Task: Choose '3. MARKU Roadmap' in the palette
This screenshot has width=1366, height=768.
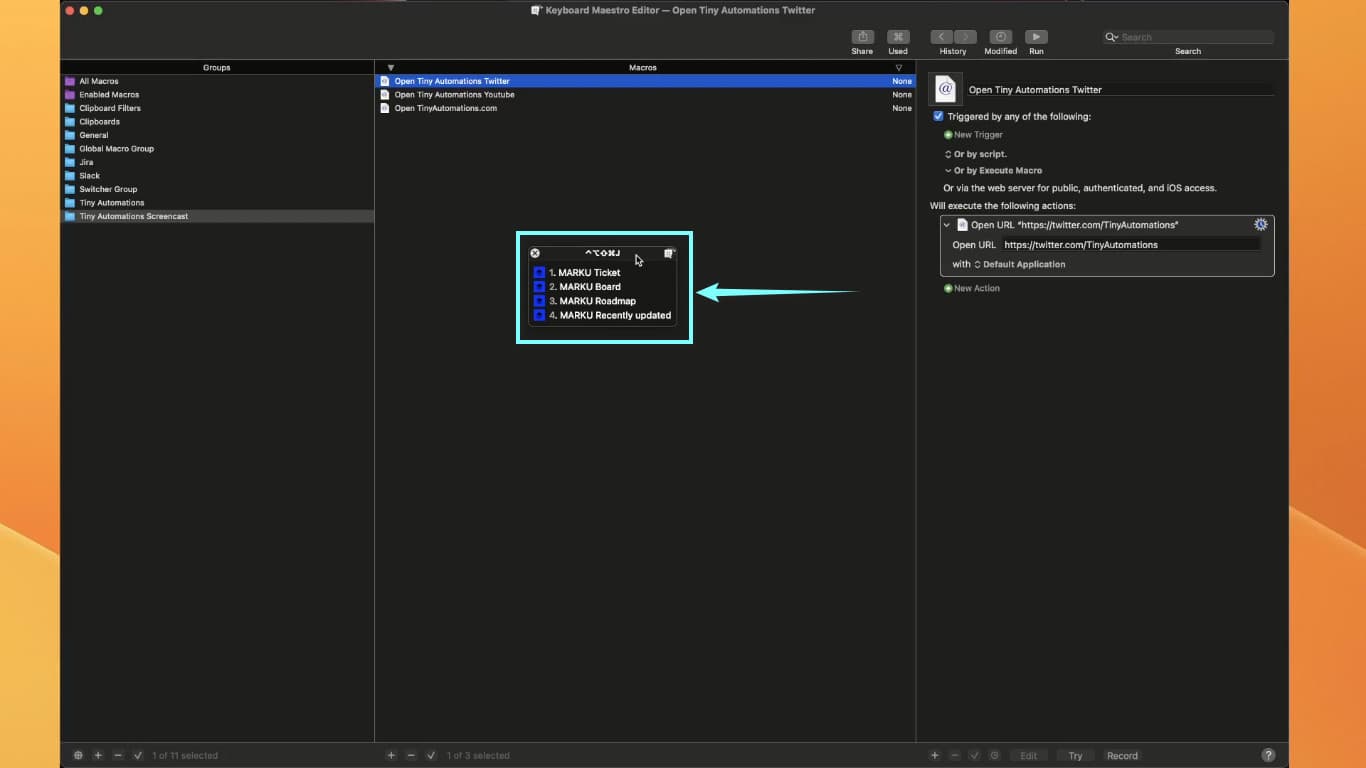Action: tap(602, 301)
